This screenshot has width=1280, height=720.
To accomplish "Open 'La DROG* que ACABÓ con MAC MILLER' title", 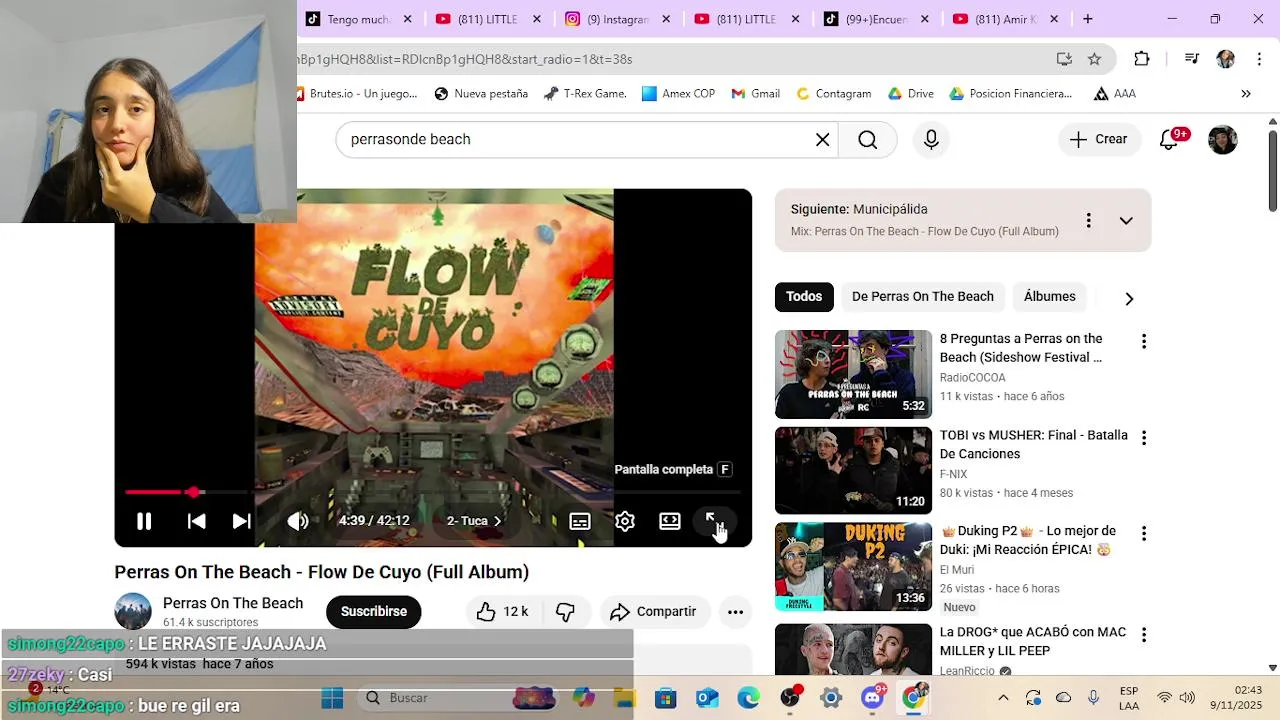I will [1032, 642].
